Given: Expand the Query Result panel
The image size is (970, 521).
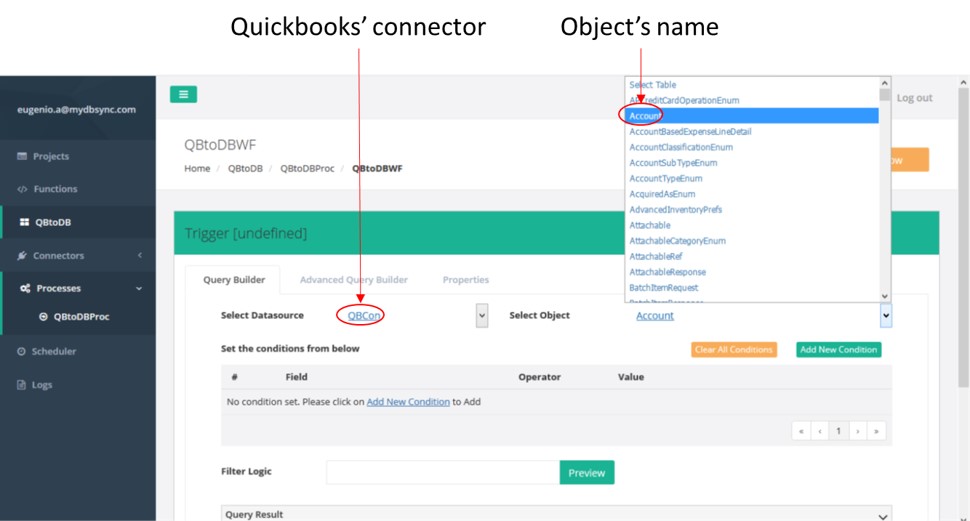Looking at the screenshot, I should point(882,516).
